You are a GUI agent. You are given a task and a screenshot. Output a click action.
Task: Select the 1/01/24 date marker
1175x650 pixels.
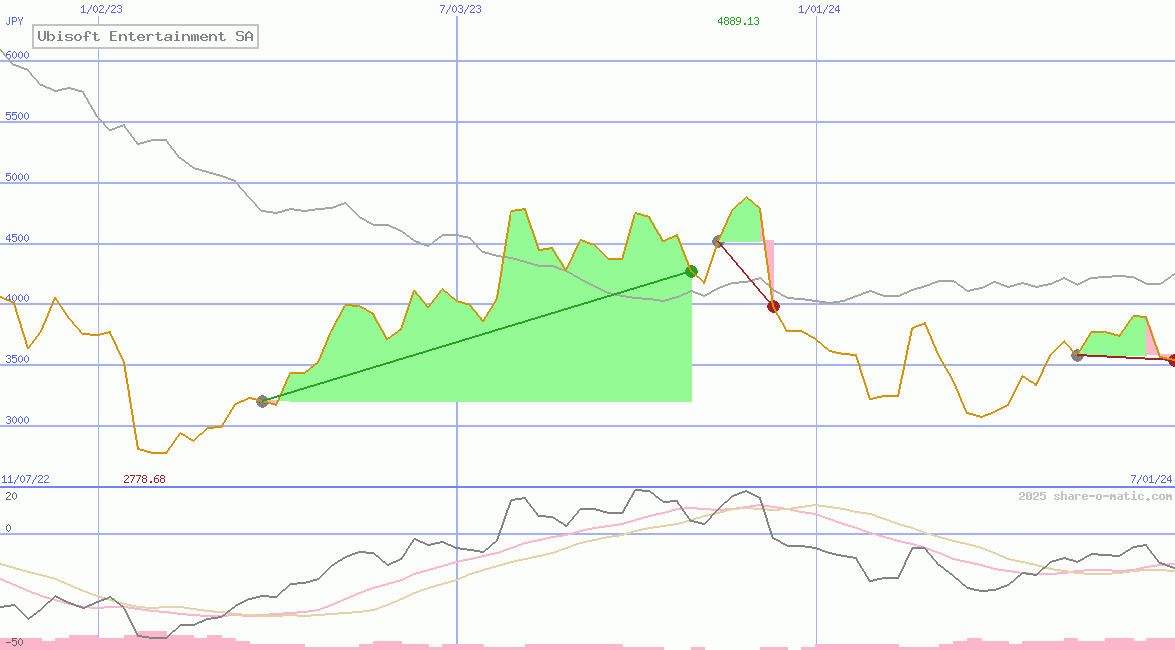(819, 9)
